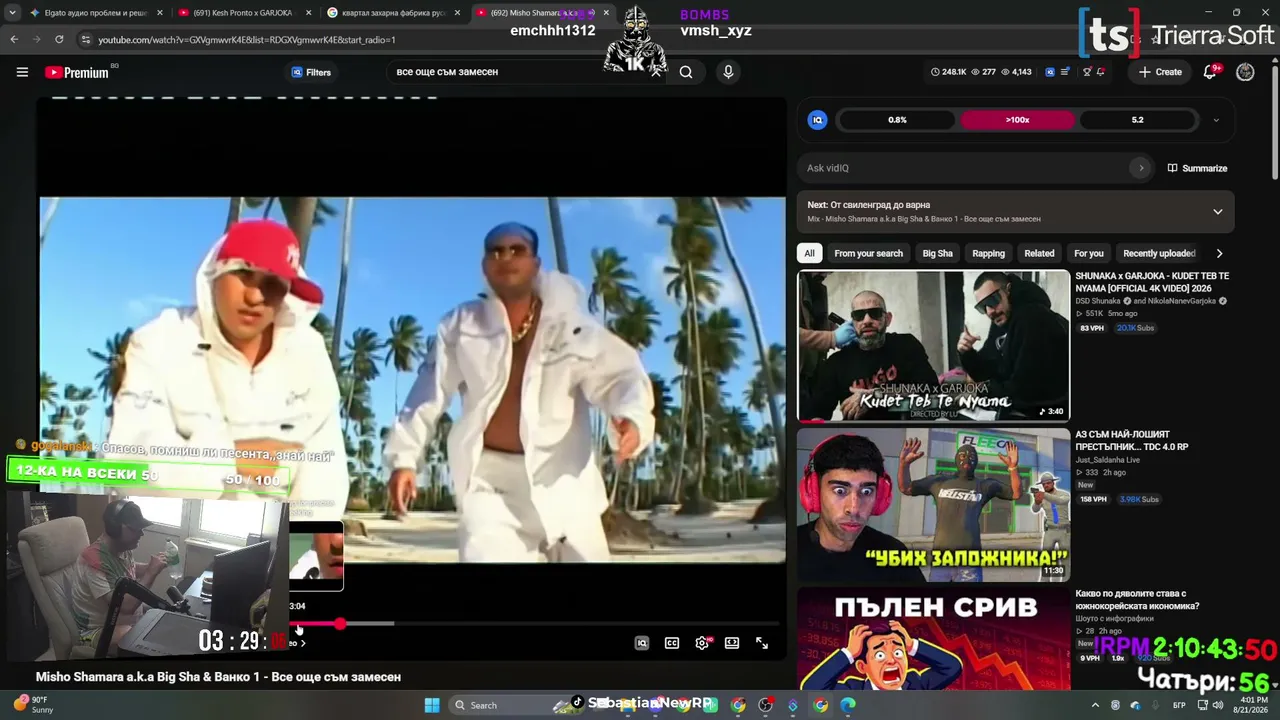Start voice search with the microphone icon
Screen dimensions: 1280x720
click(728, 72)
